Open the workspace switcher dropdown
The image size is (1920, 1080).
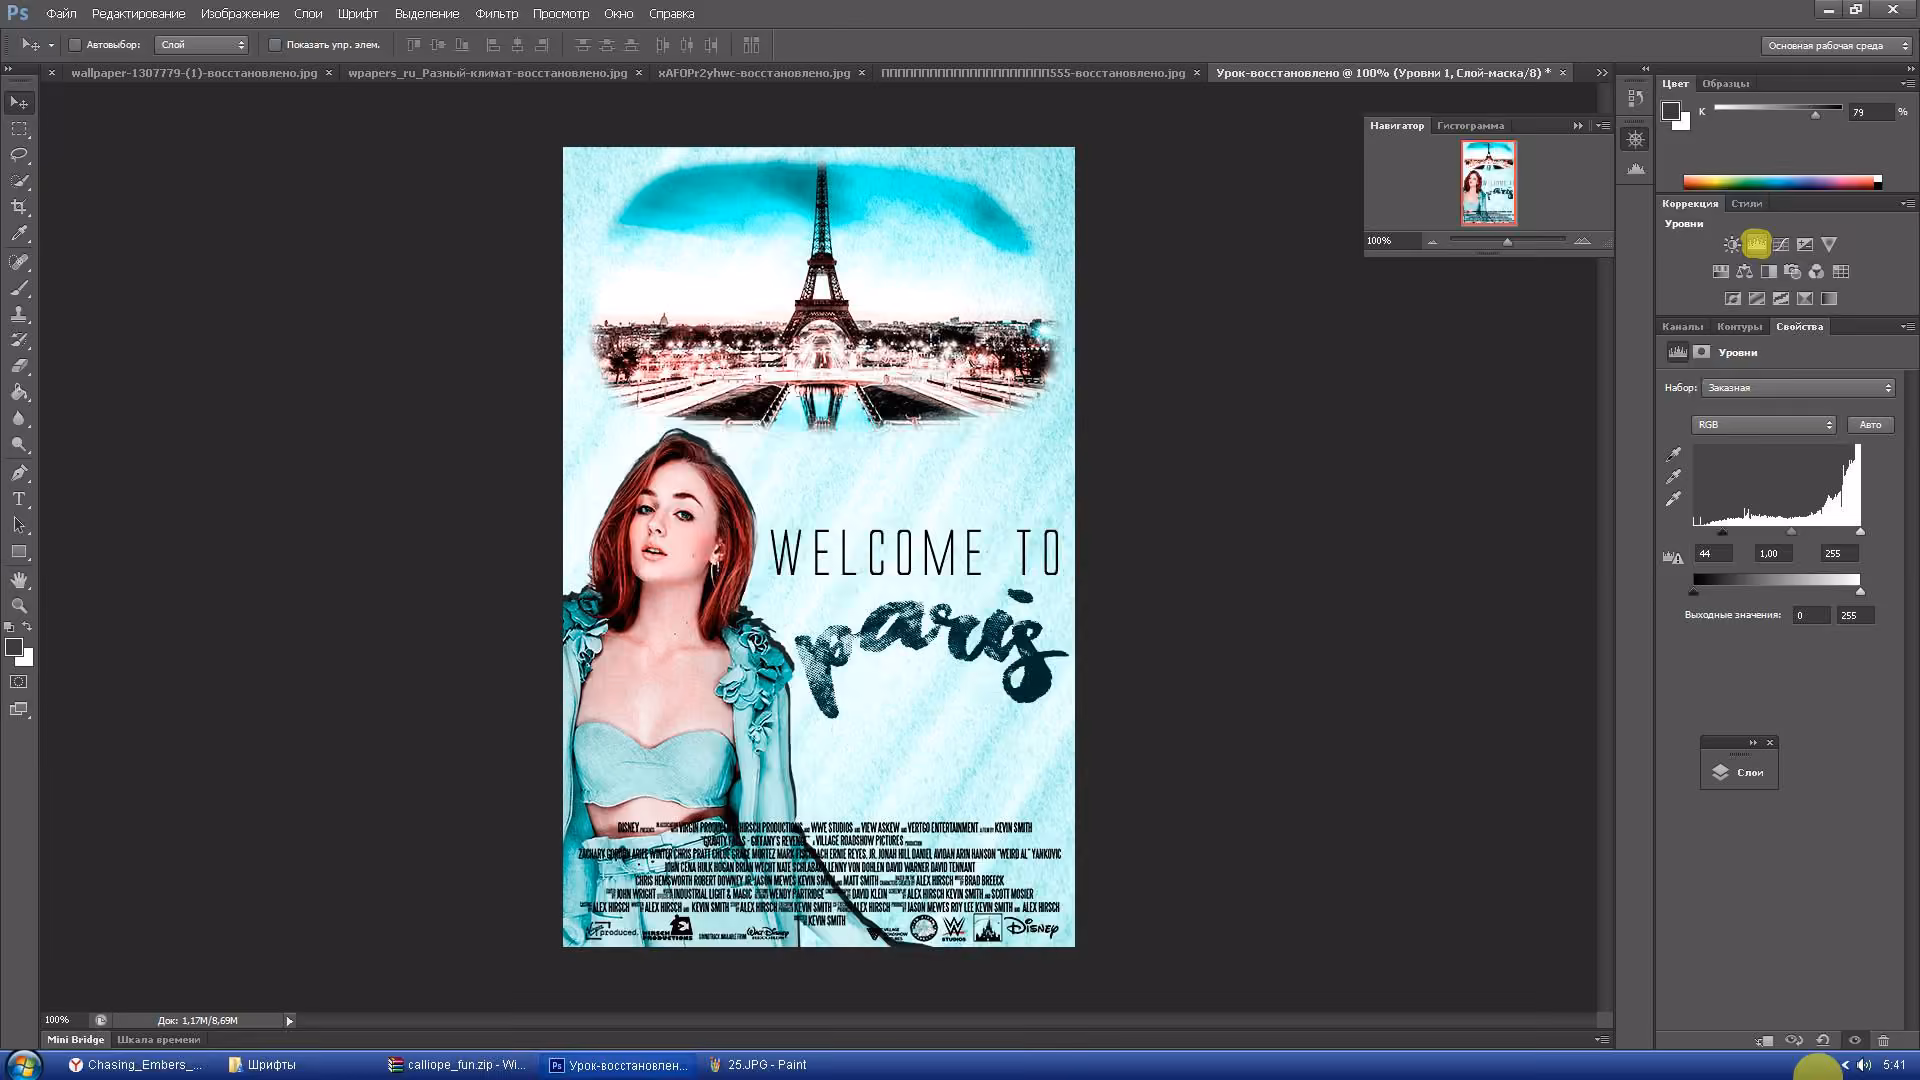click(1837, 46)
